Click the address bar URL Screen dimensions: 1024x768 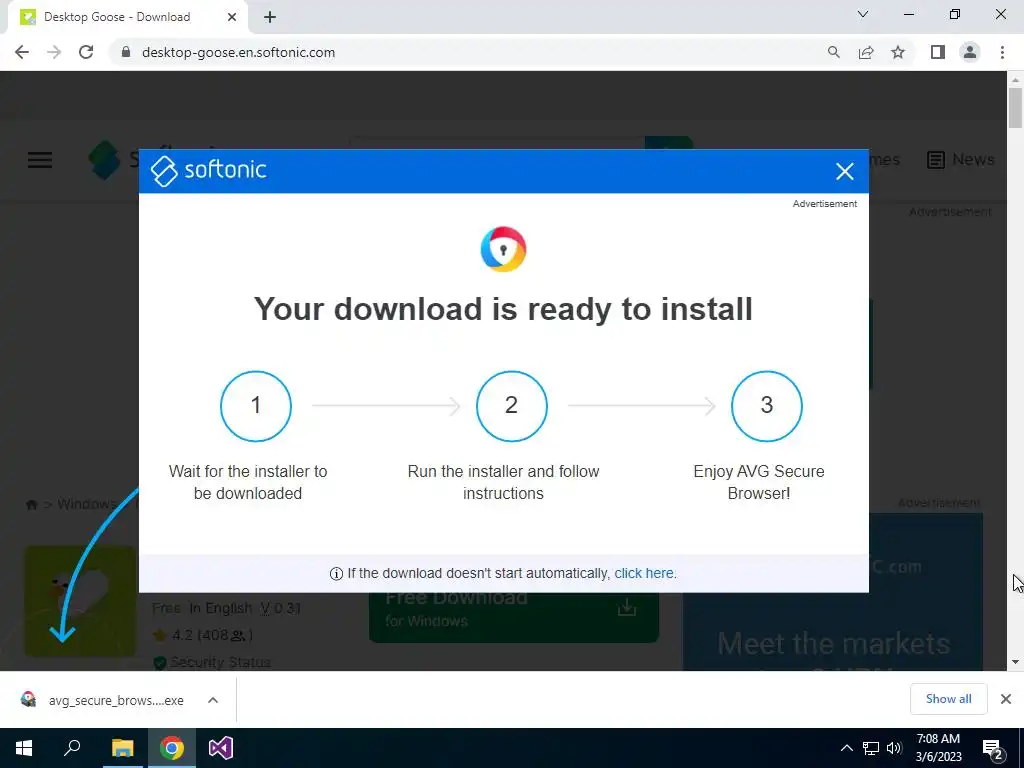pos(238,52)
